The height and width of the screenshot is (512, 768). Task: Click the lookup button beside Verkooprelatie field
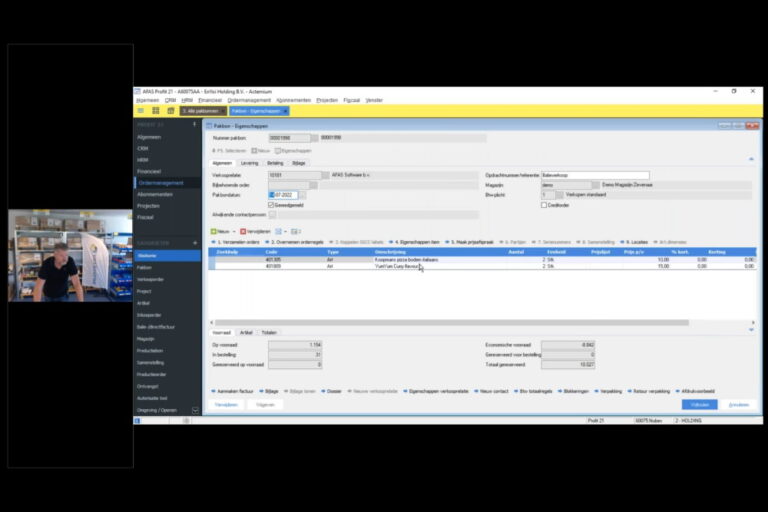[325, 175]
